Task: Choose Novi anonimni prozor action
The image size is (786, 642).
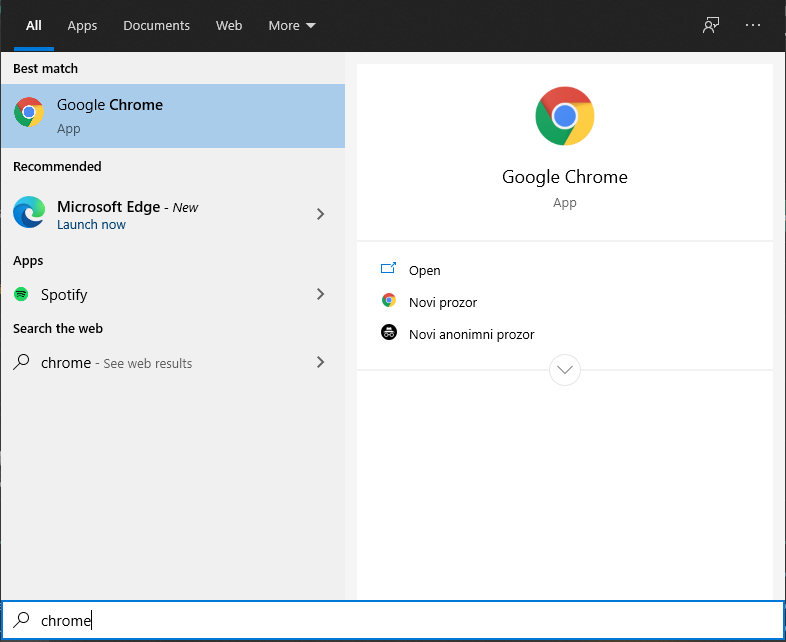Action: (471, 334)
